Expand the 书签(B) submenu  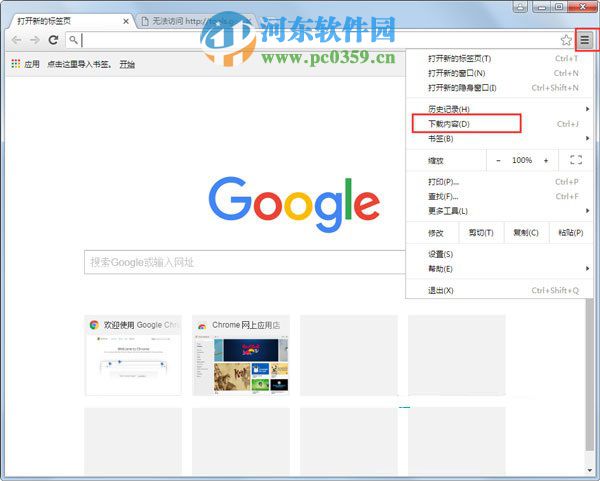[x=499, y=139]
